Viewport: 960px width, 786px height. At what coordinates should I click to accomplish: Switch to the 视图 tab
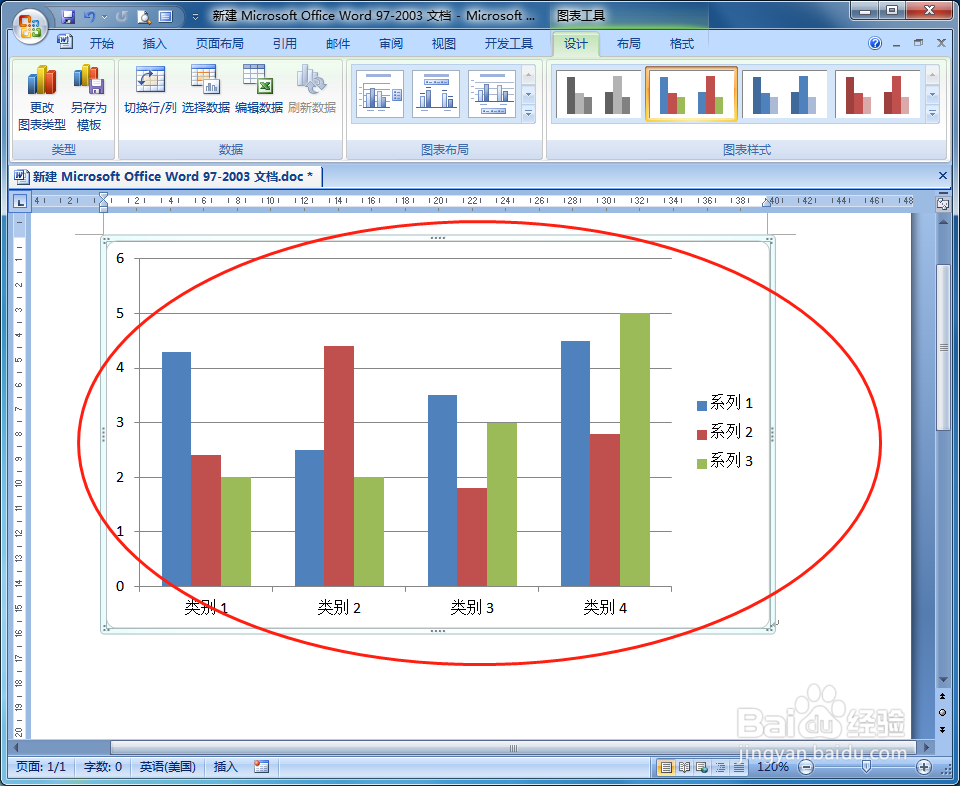click(x=444, y=43)
